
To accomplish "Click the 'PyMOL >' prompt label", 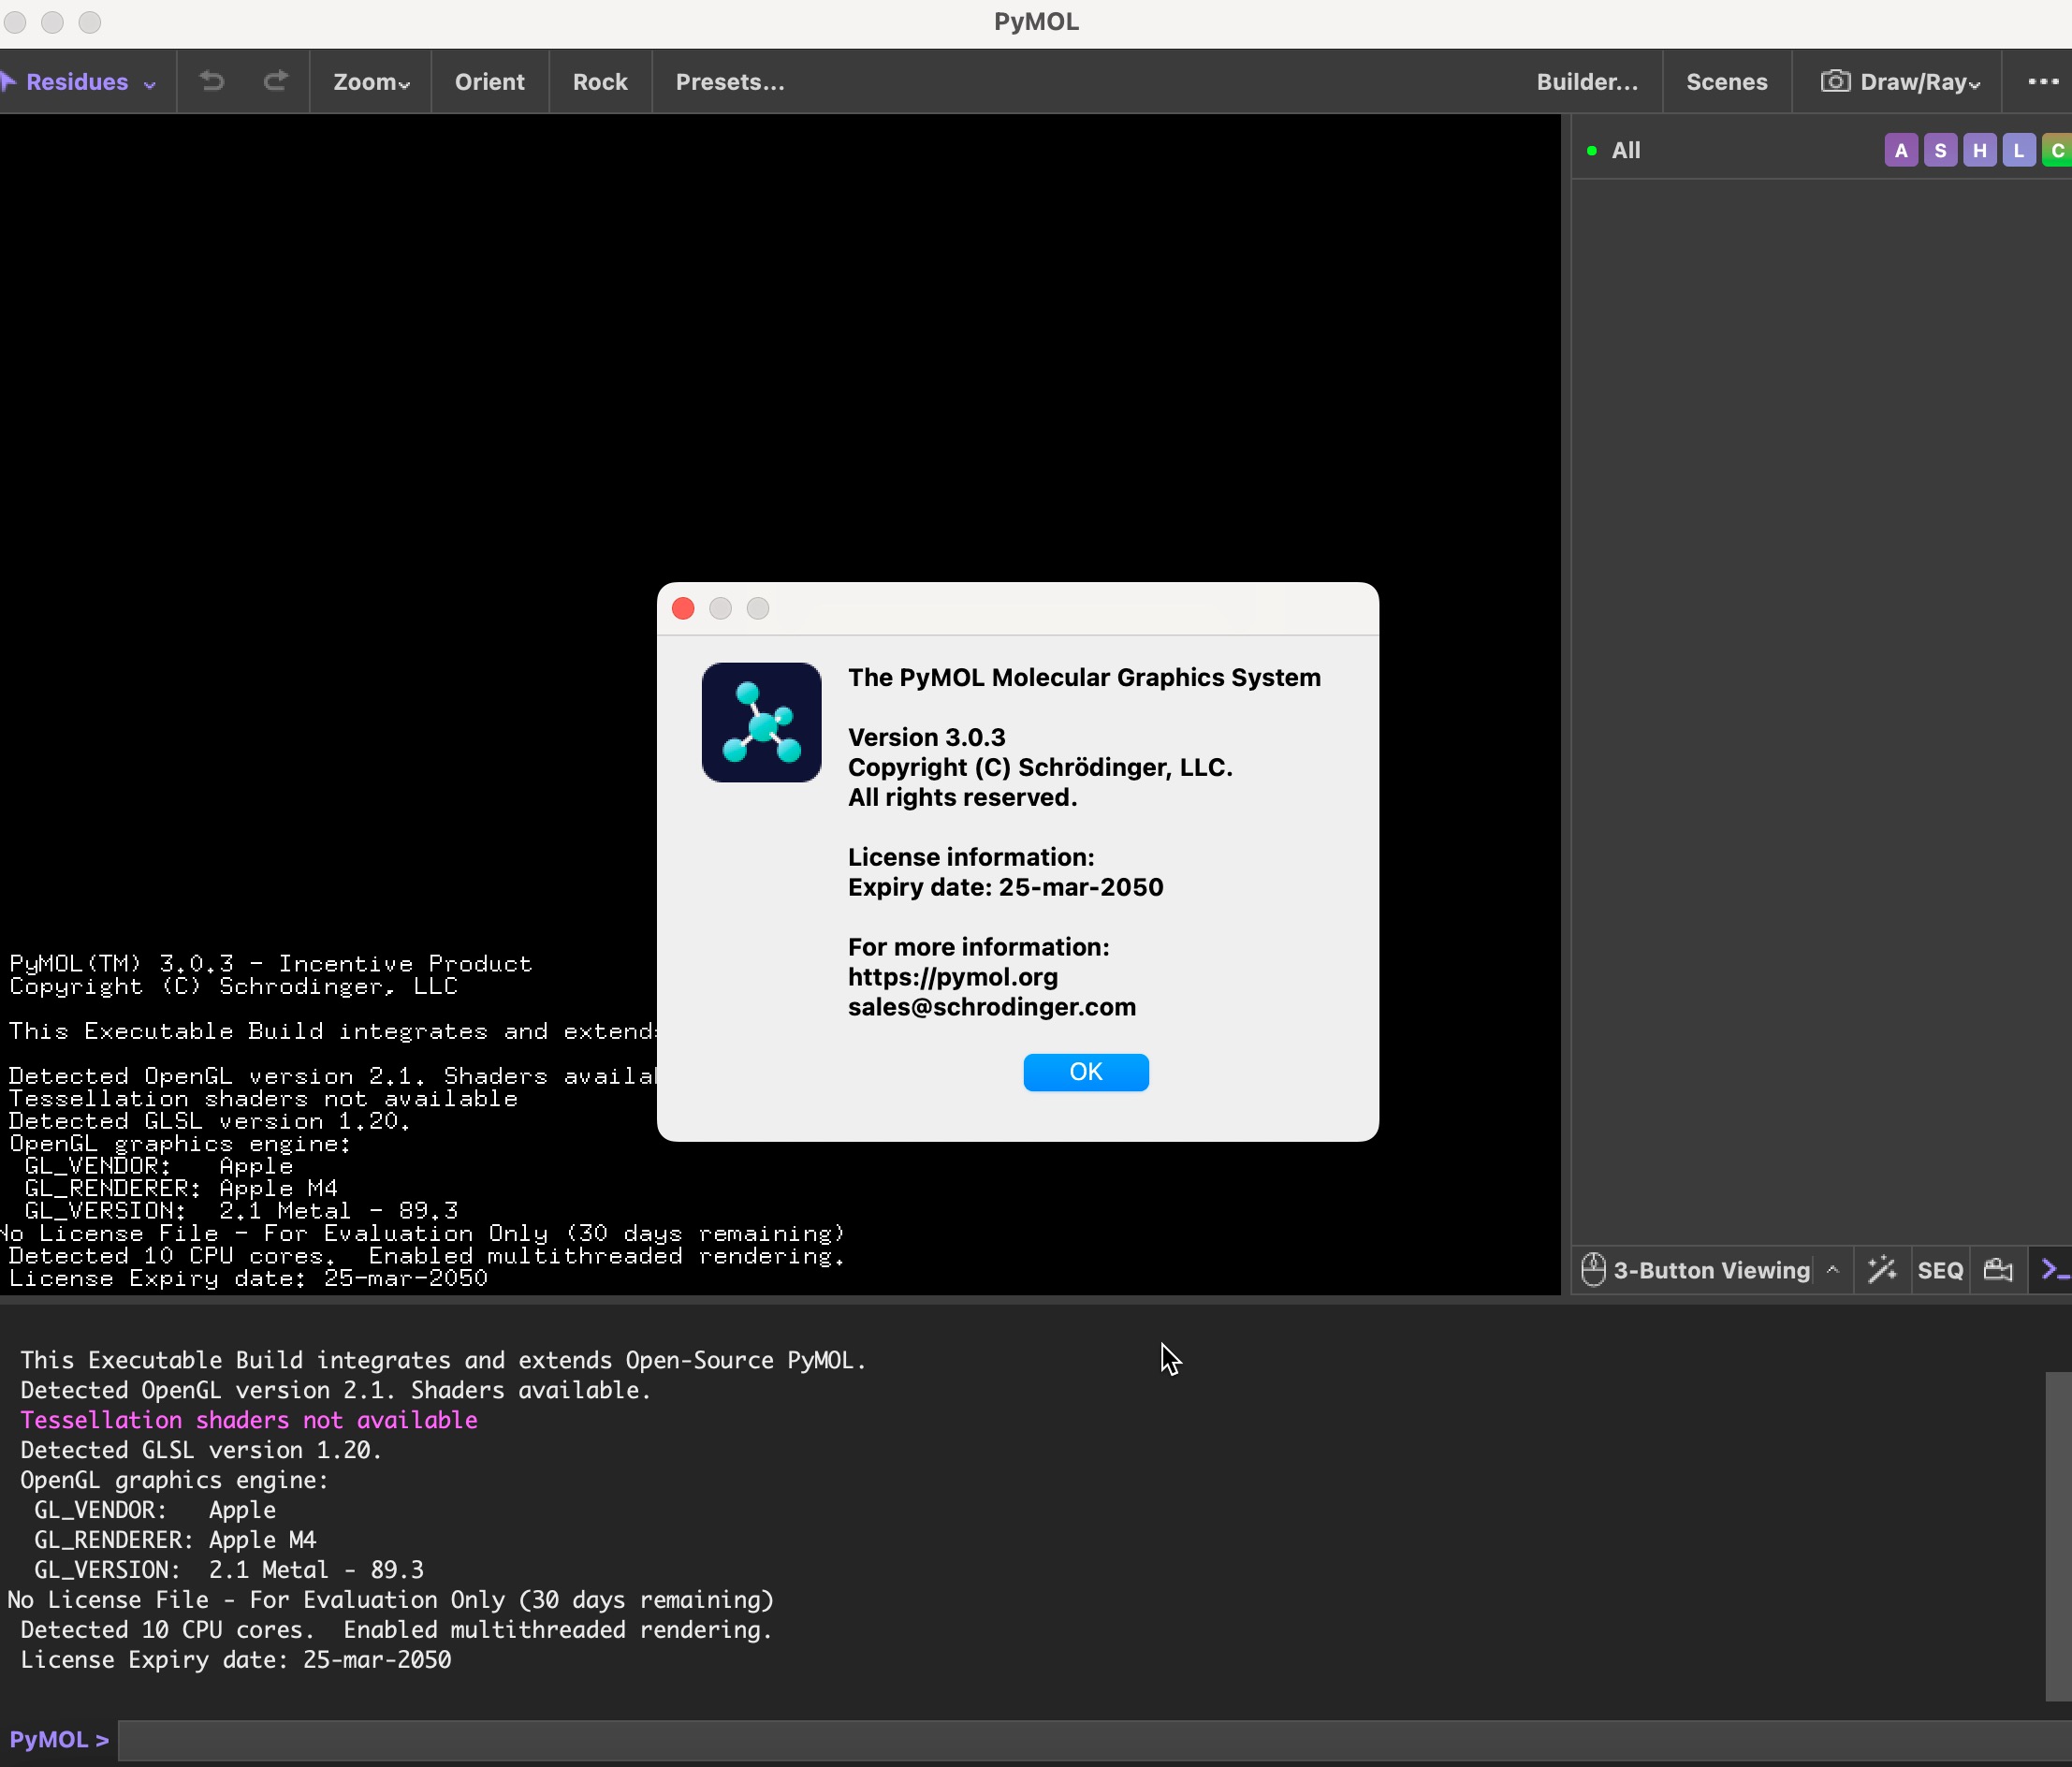I will coord(58,1740).
